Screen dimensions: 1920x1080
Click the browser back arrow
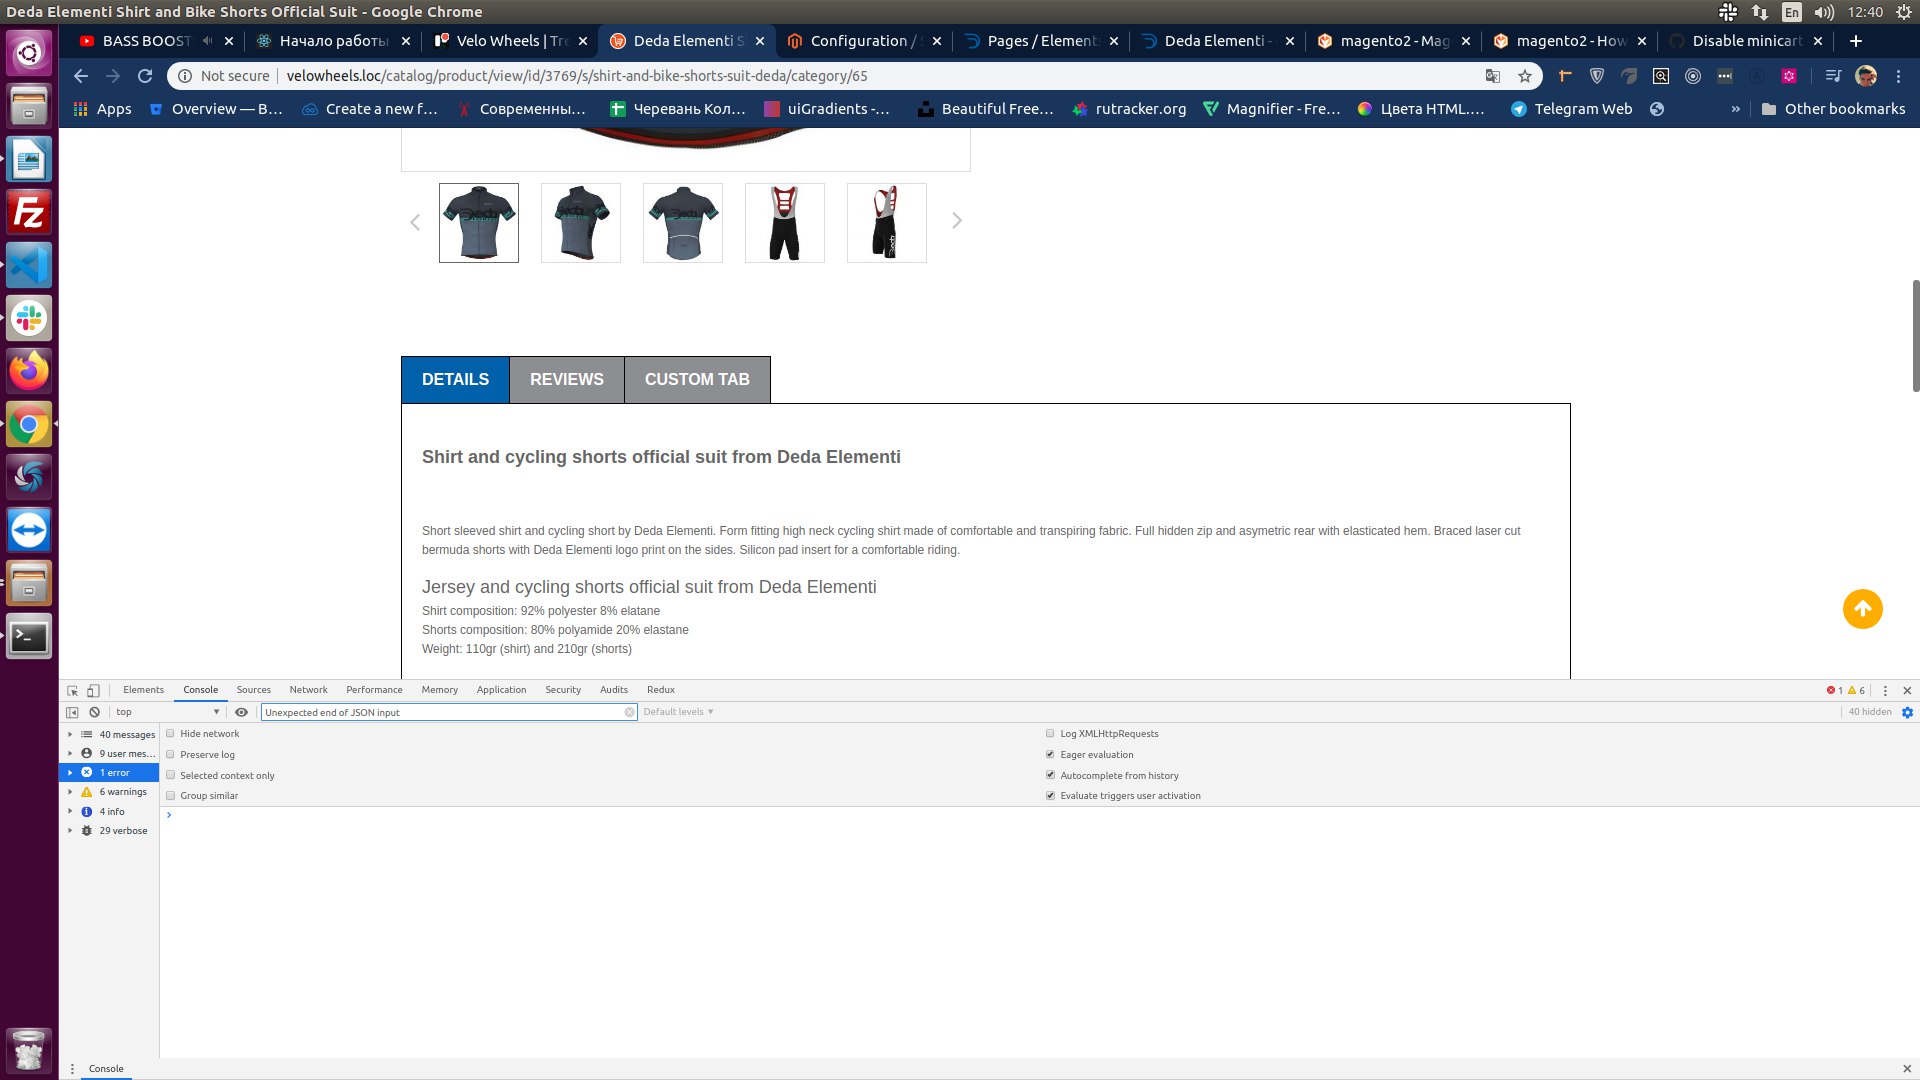pyautogui.click(x=81, y=76)
